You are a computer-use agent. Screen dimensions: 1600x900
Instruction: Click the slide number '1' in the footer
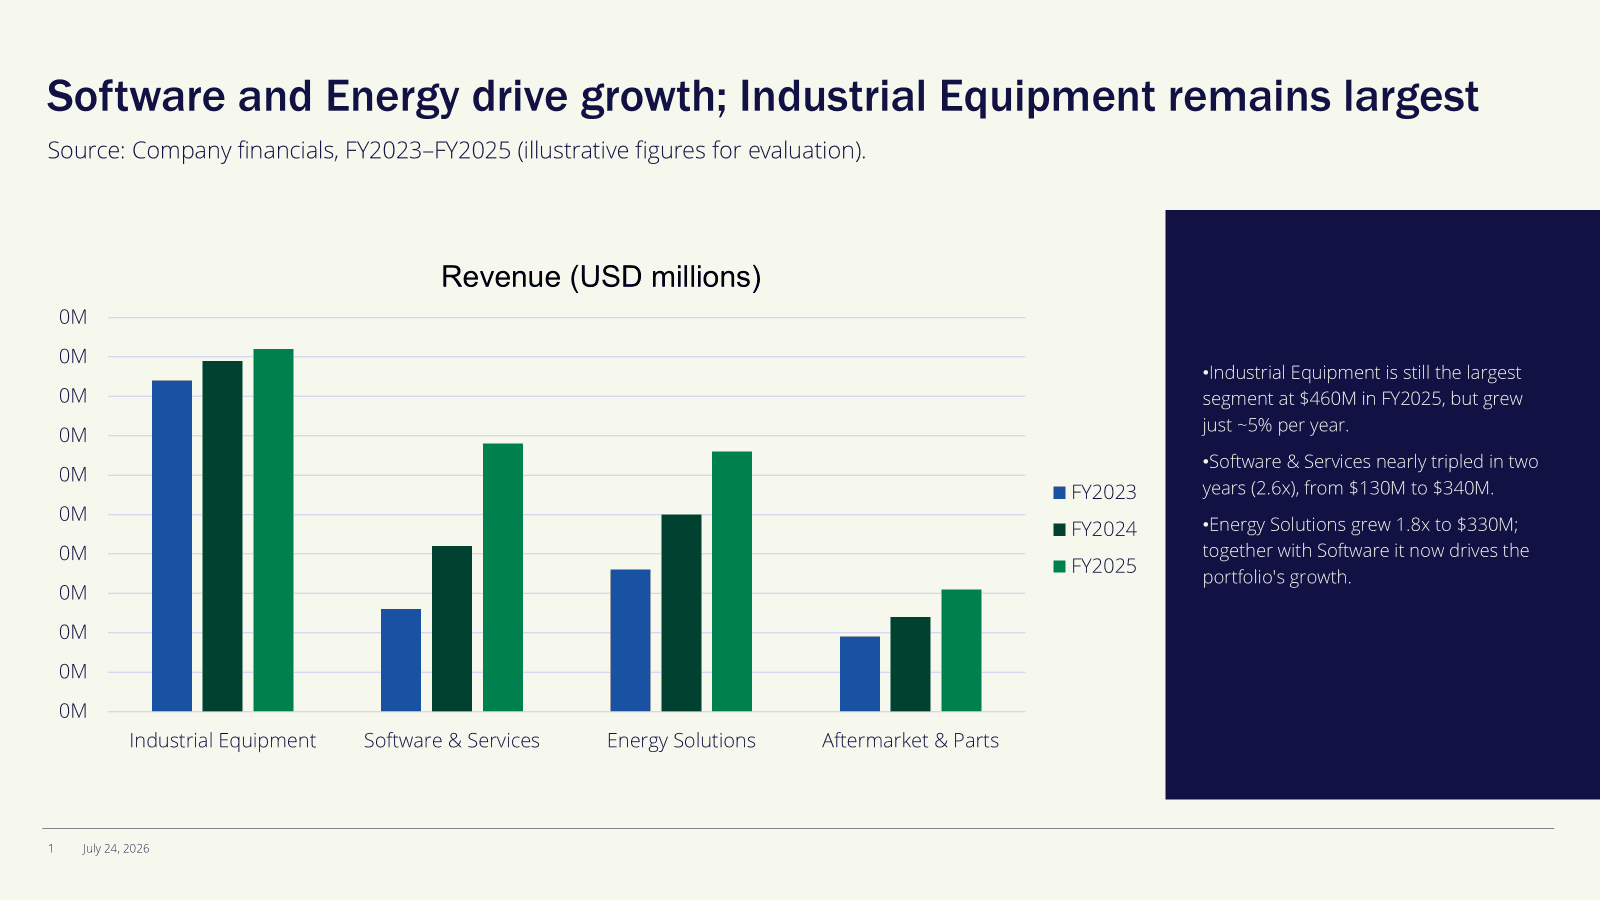51,849
